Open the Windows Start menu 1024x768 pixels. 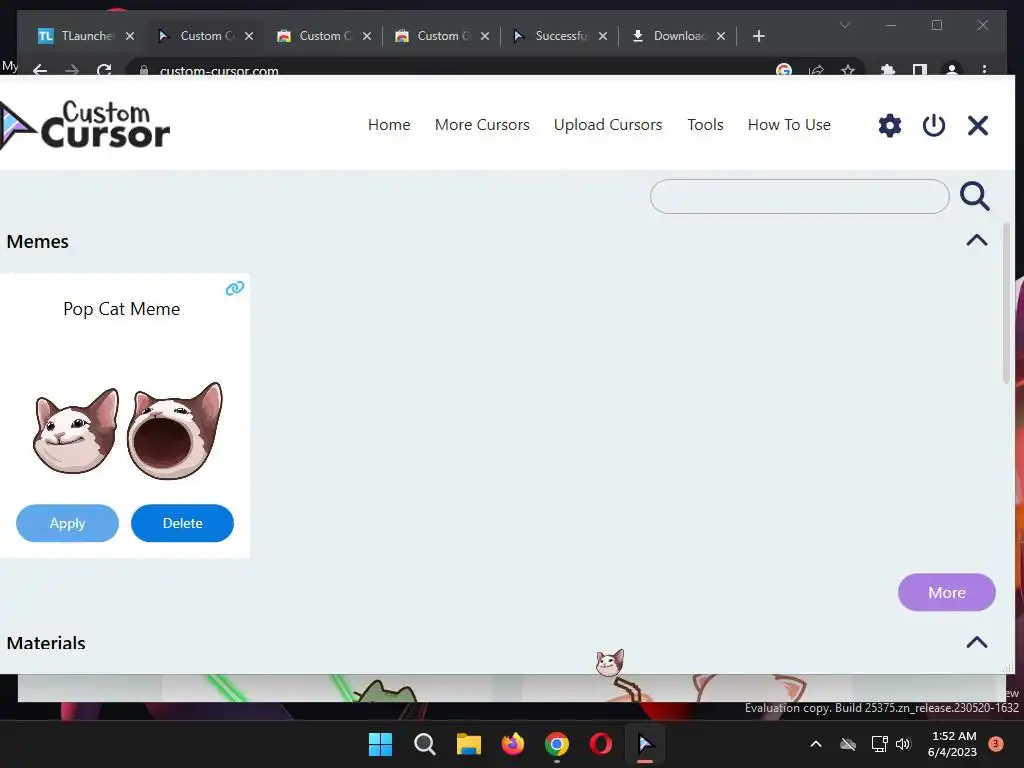(380, 744)
